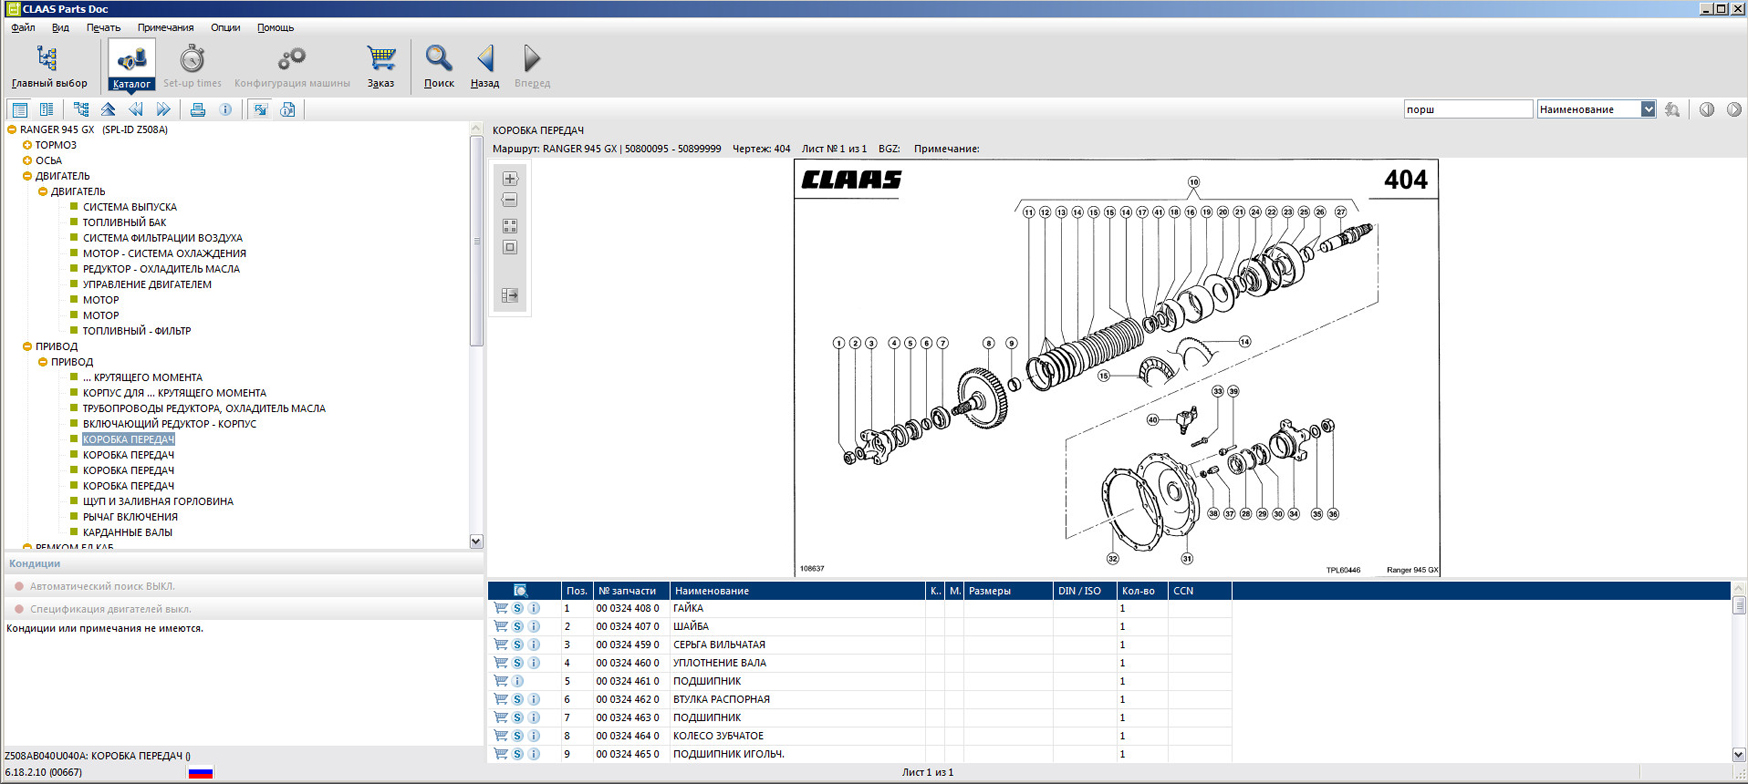The image size is (1748, 784).
Task: Sort by the Наименование column header
Action: (796, 591)
